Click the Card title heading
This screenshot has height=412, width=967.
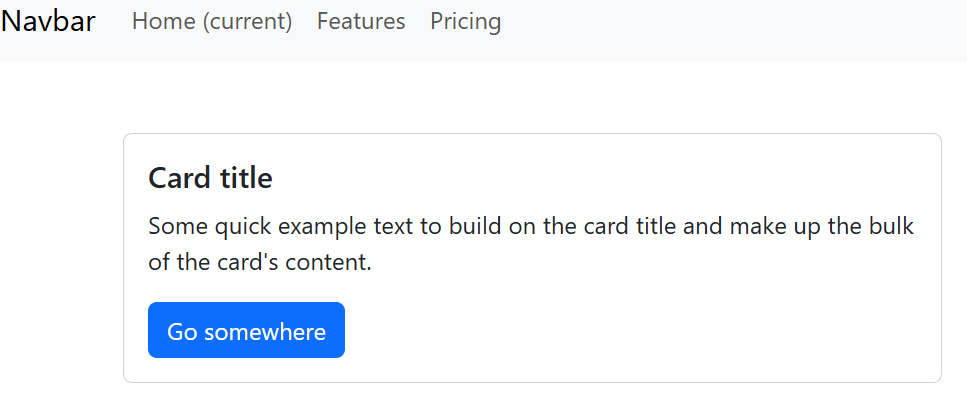pyautogui.click(x=210, y=179)
